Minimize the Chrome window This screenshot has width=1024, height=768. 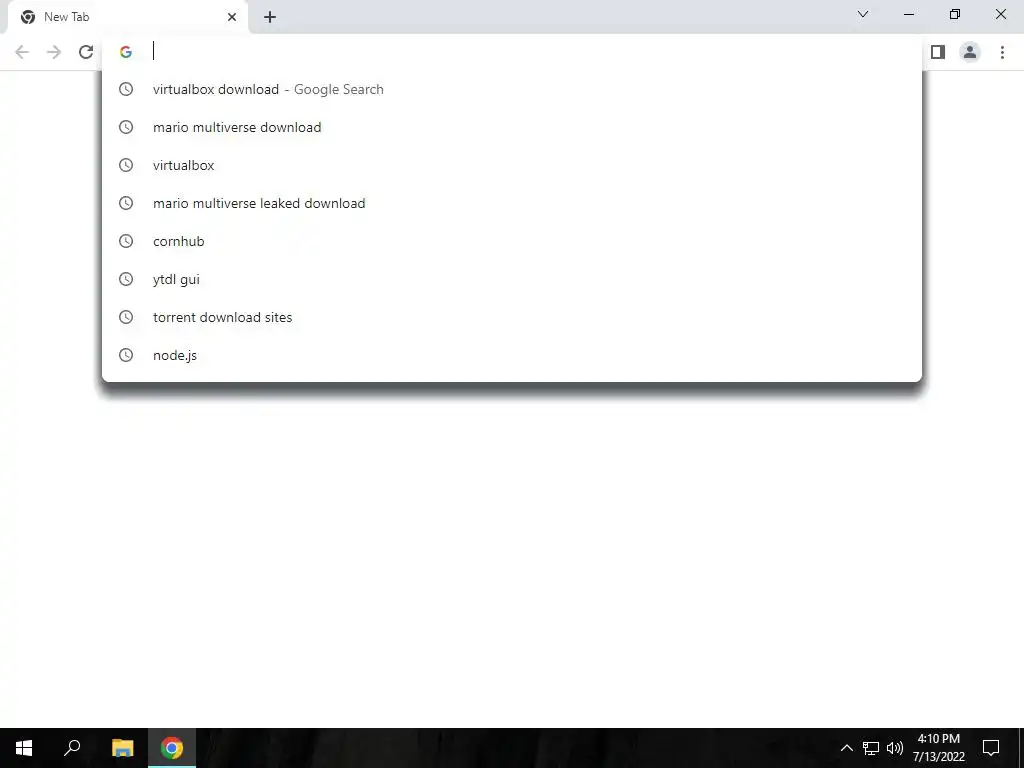(909, 14)
